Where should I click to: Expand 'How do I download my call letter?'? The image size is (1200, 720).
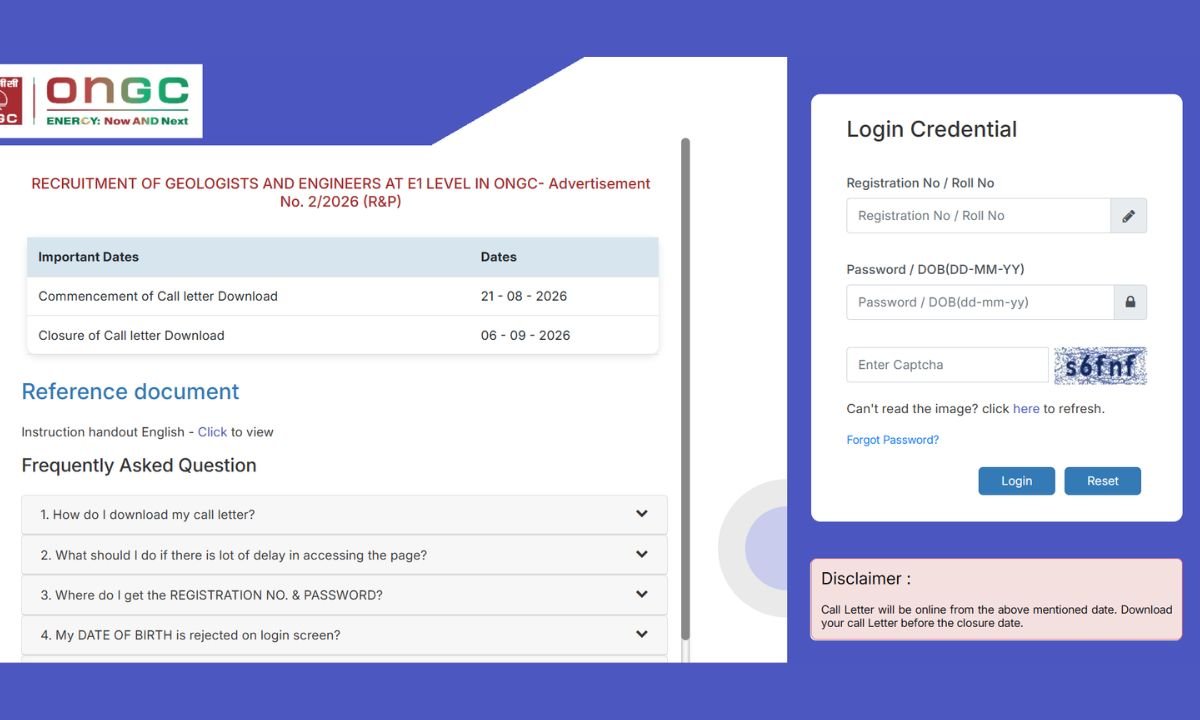coord(344,515)
